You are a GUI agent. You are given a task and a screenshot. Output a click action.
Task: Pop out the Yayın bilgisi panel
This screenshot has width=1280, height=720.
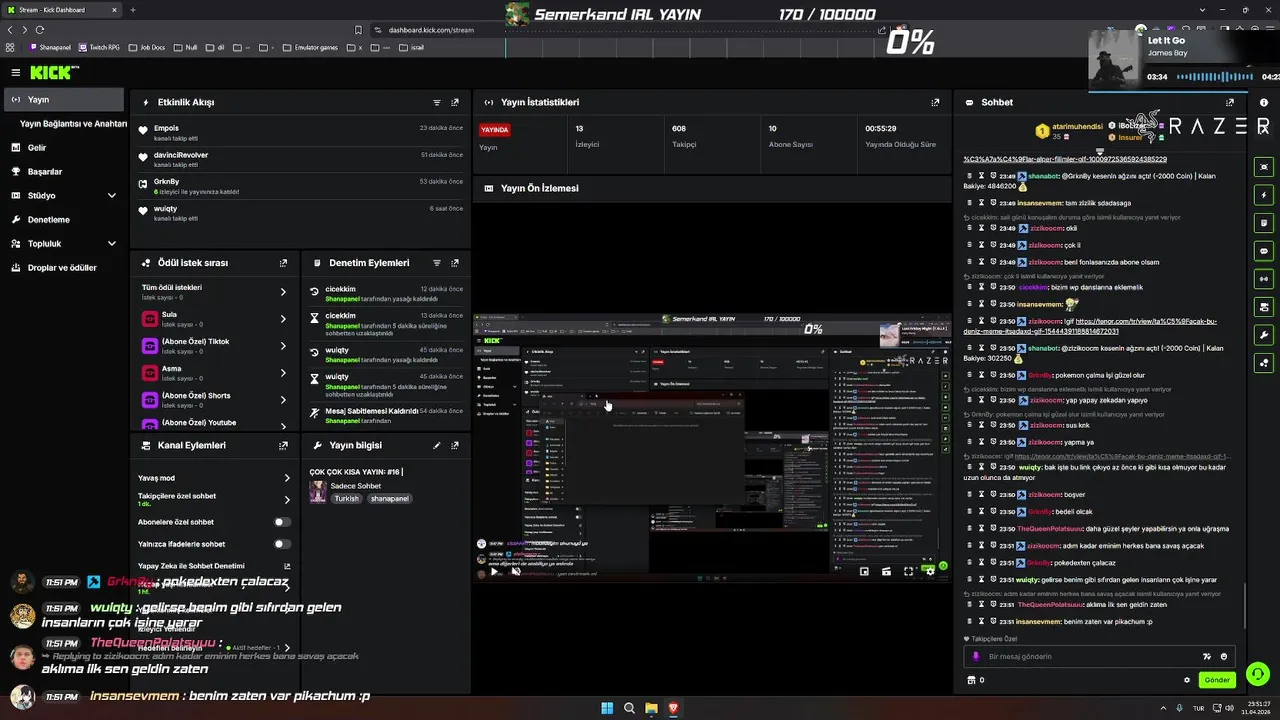point(455,445)
